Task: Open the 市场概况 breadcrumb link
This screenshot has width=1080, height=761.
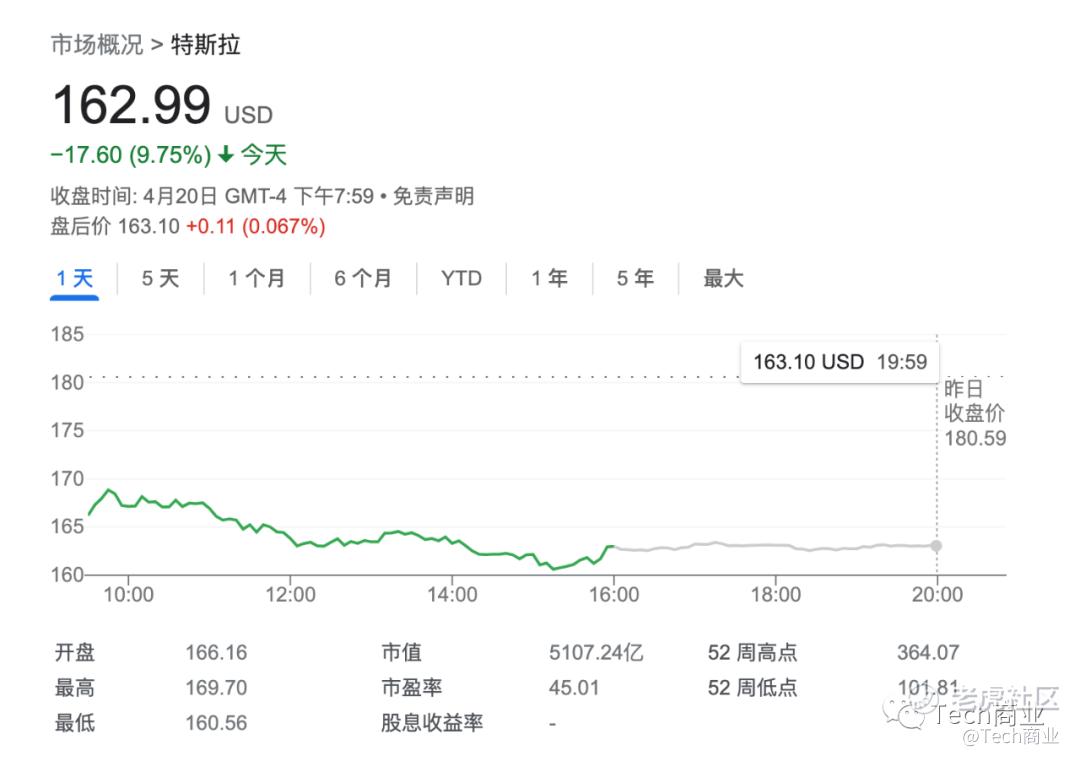Action: [96, 45]
